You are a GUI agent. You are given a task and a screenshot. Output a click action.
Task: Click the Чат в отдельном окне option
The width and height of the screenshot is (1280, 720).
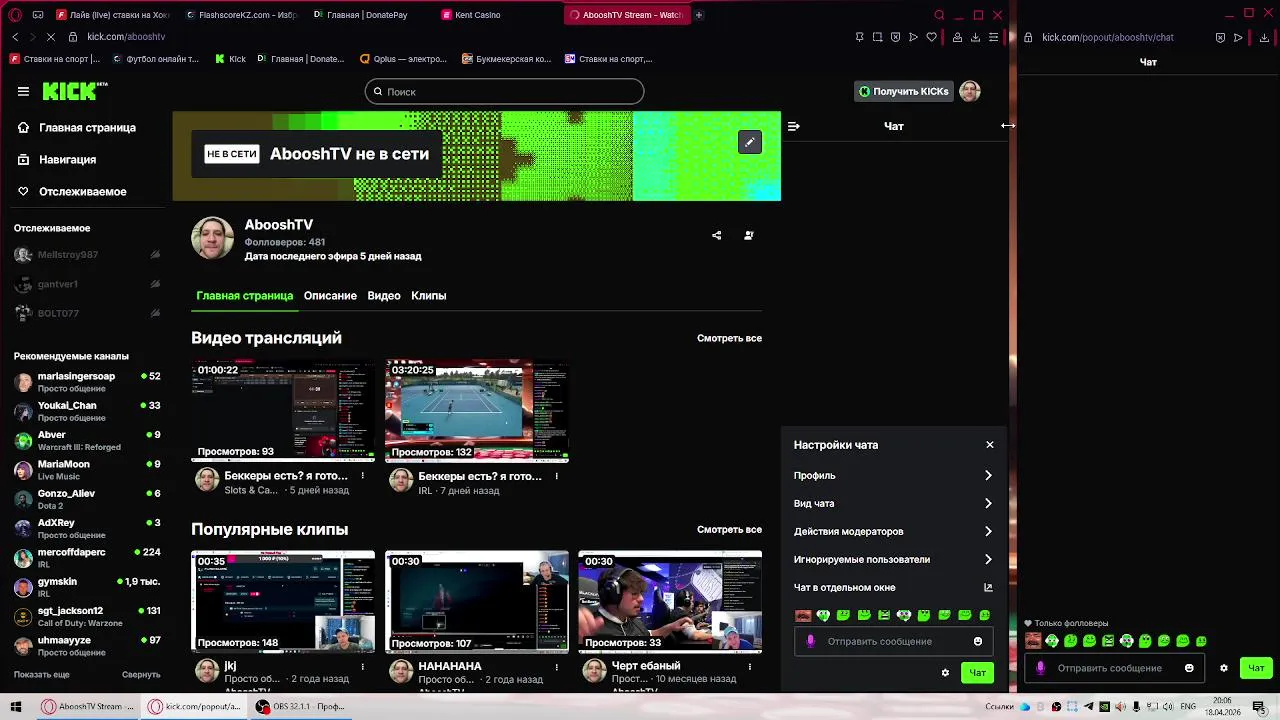893,588
